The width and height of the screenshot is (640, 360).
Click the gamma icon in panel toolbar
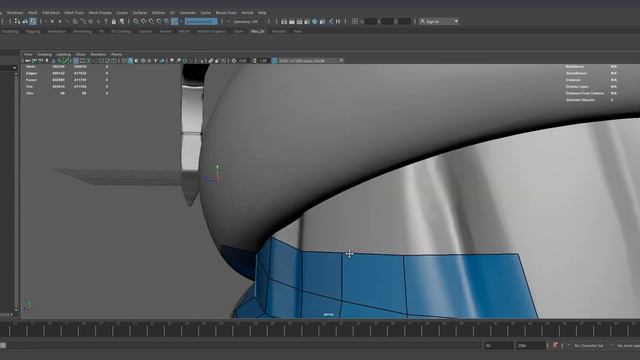[253, 61]
